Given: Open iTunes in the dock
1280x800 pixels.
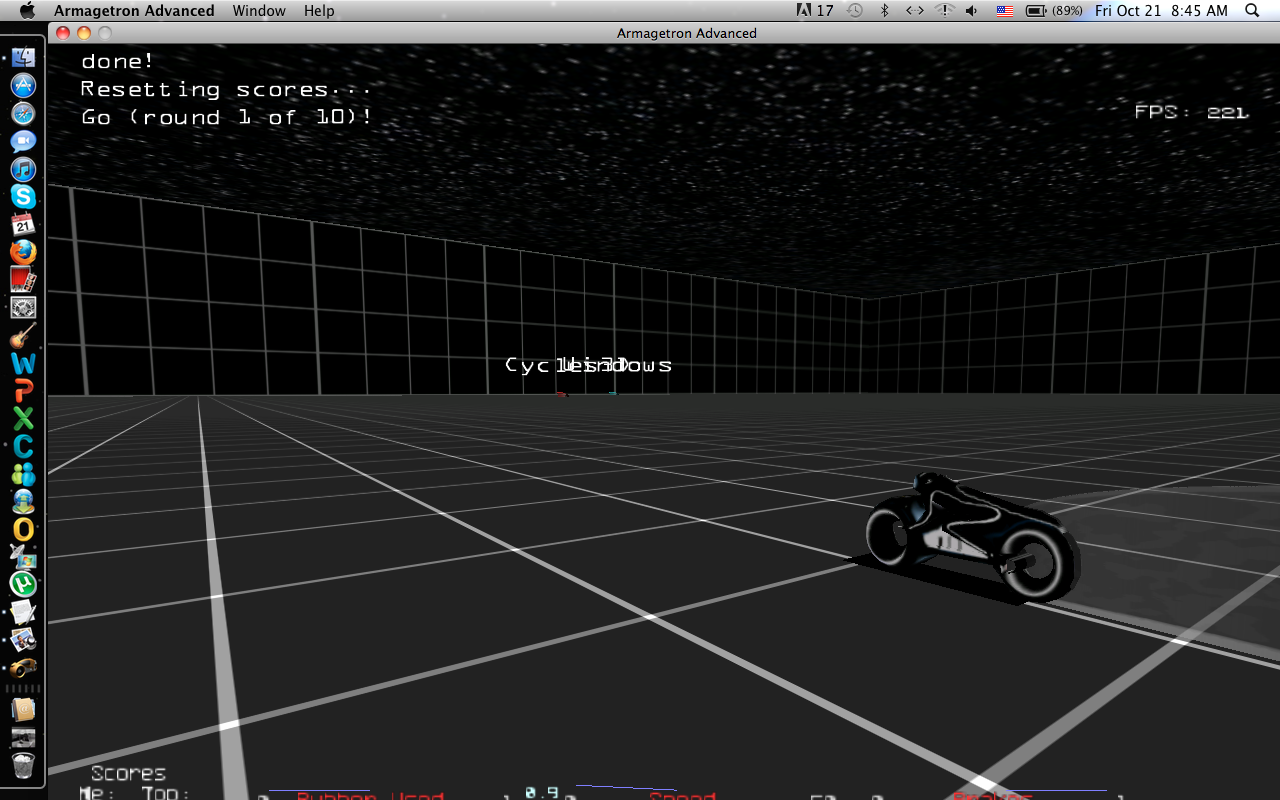Looking at the screenshot, I should [23, 169].
